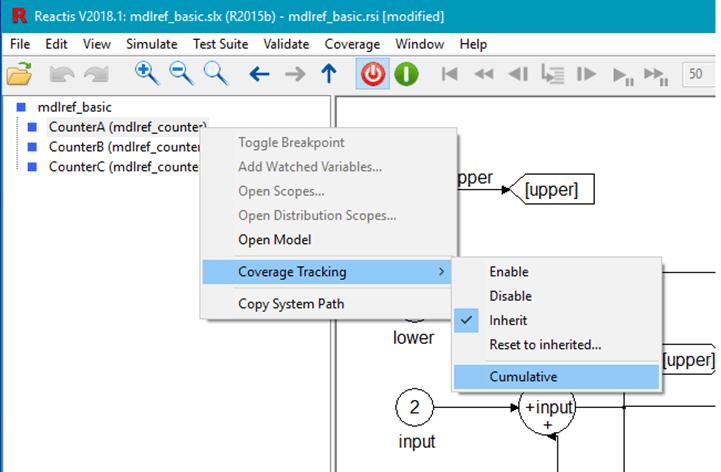
Task: Go back with the blue left arrow
Action: tap(259, 74)
